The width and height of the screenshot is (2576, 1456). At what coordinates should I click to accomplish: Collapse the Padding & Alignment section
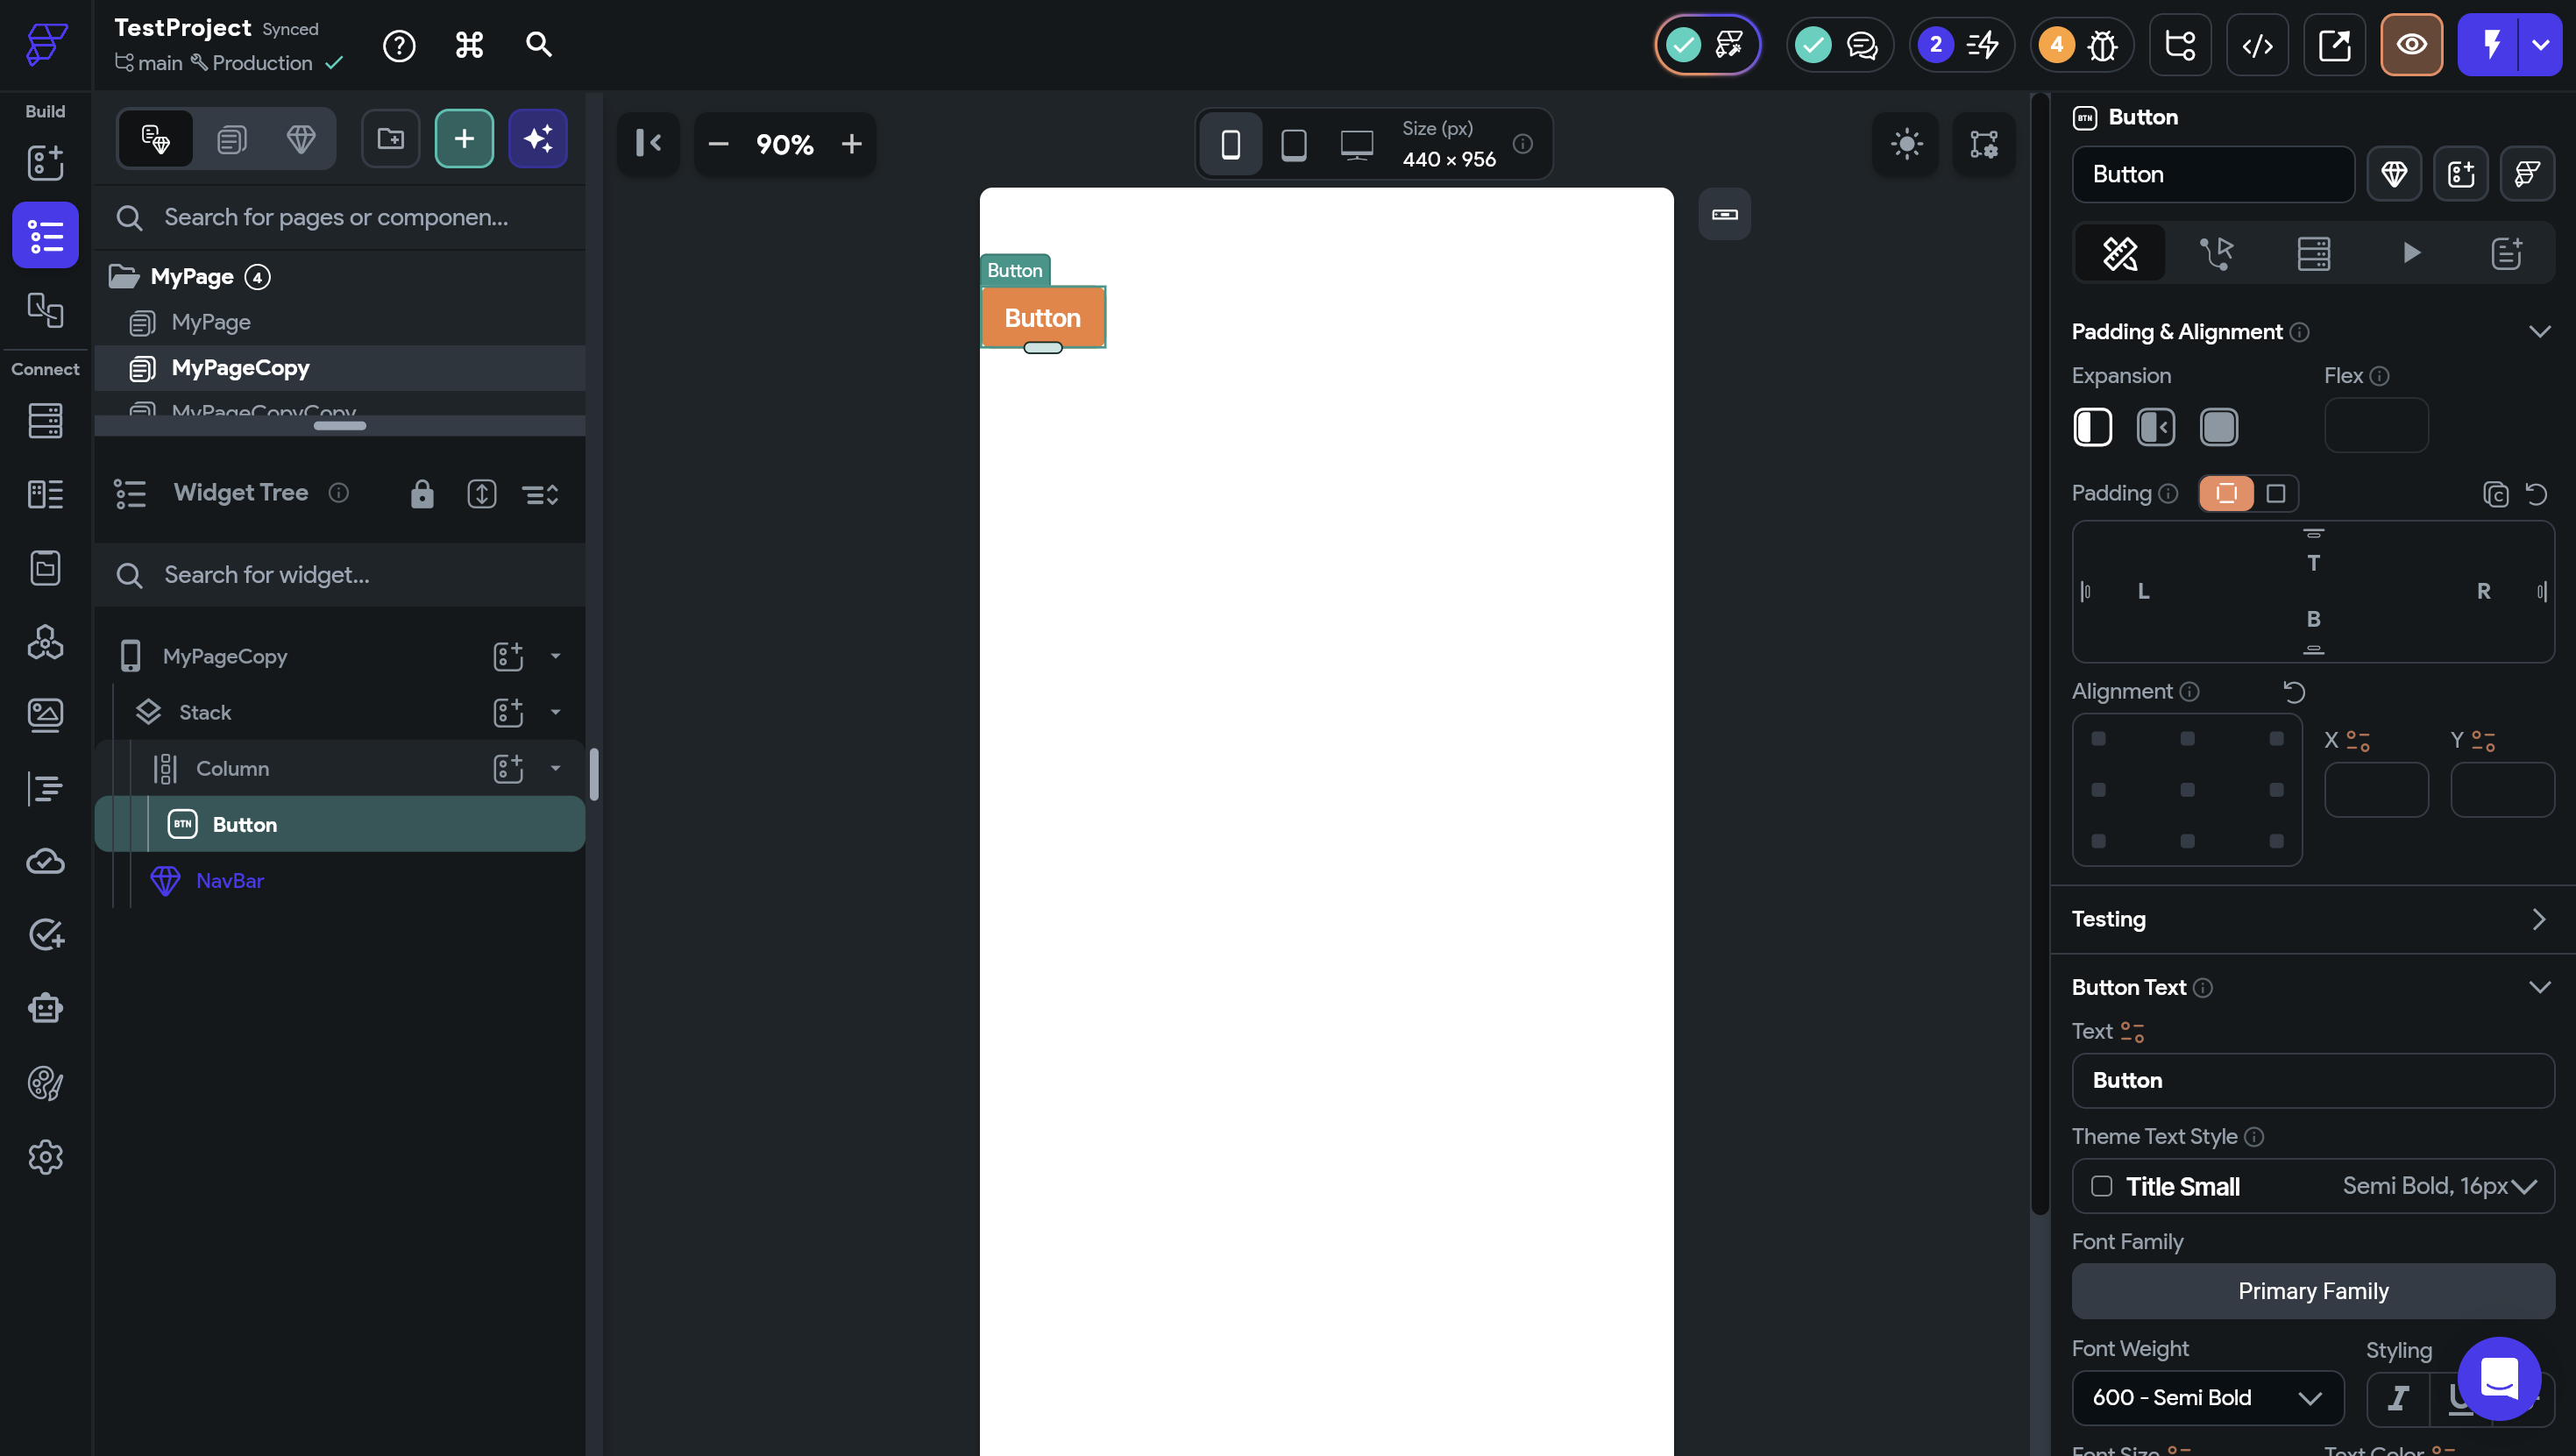coord(2539,332)
